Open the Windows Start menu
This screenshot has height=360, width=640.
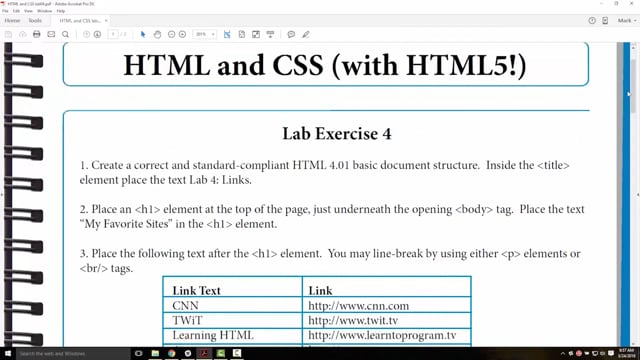pyautogui.click(x=8, y=353)
